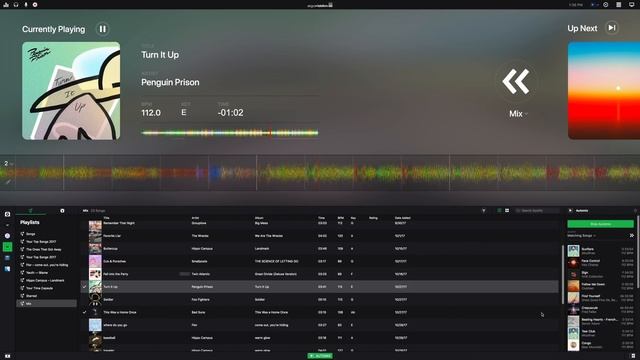Click the microphone icon in top bar
The height and width of the screenshot is (360, 640).
[x=26, y=4]
